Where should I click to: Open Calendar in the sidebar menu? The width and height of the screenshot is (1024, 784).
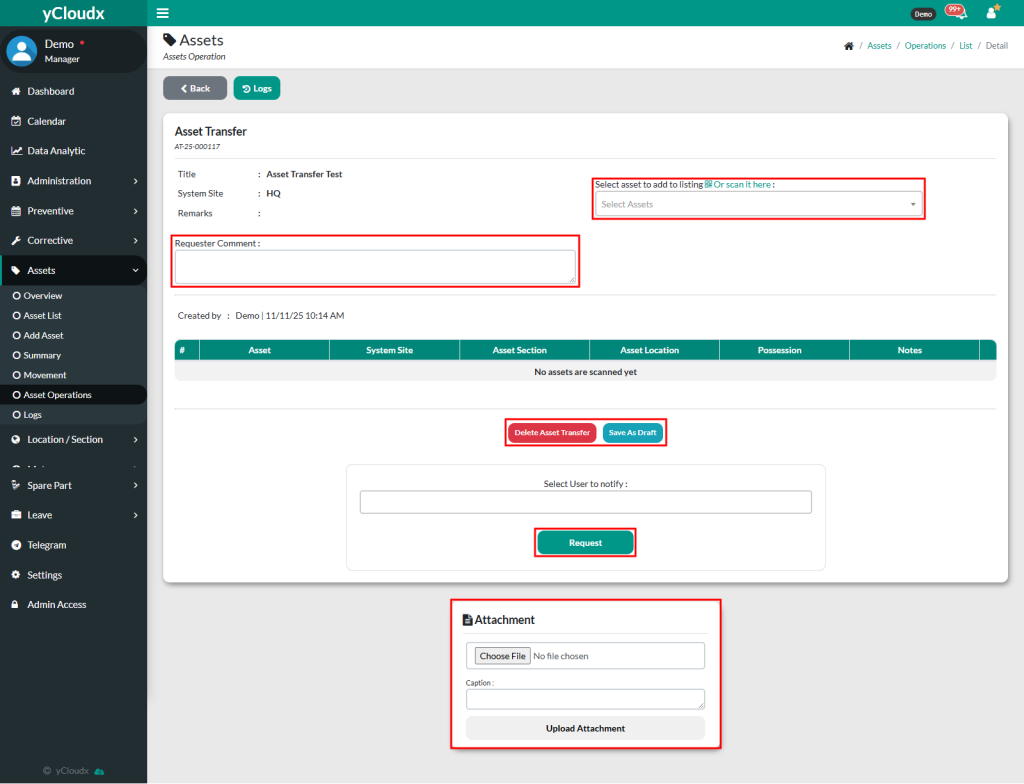pyautogui.click(x=46, y=121)
